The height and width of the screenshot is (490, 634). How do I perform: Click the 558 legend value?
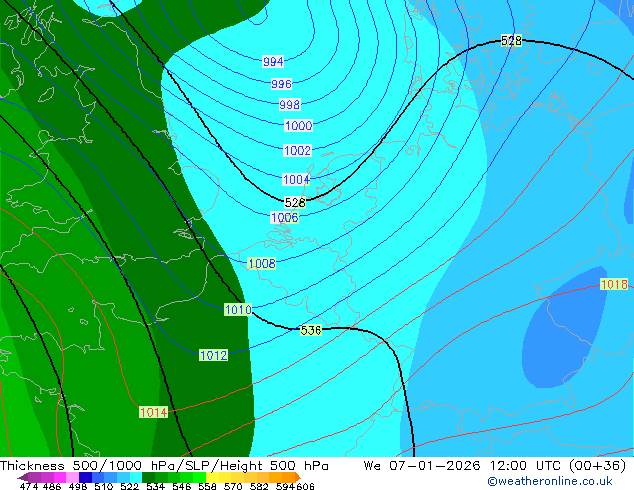click(207, 486)
